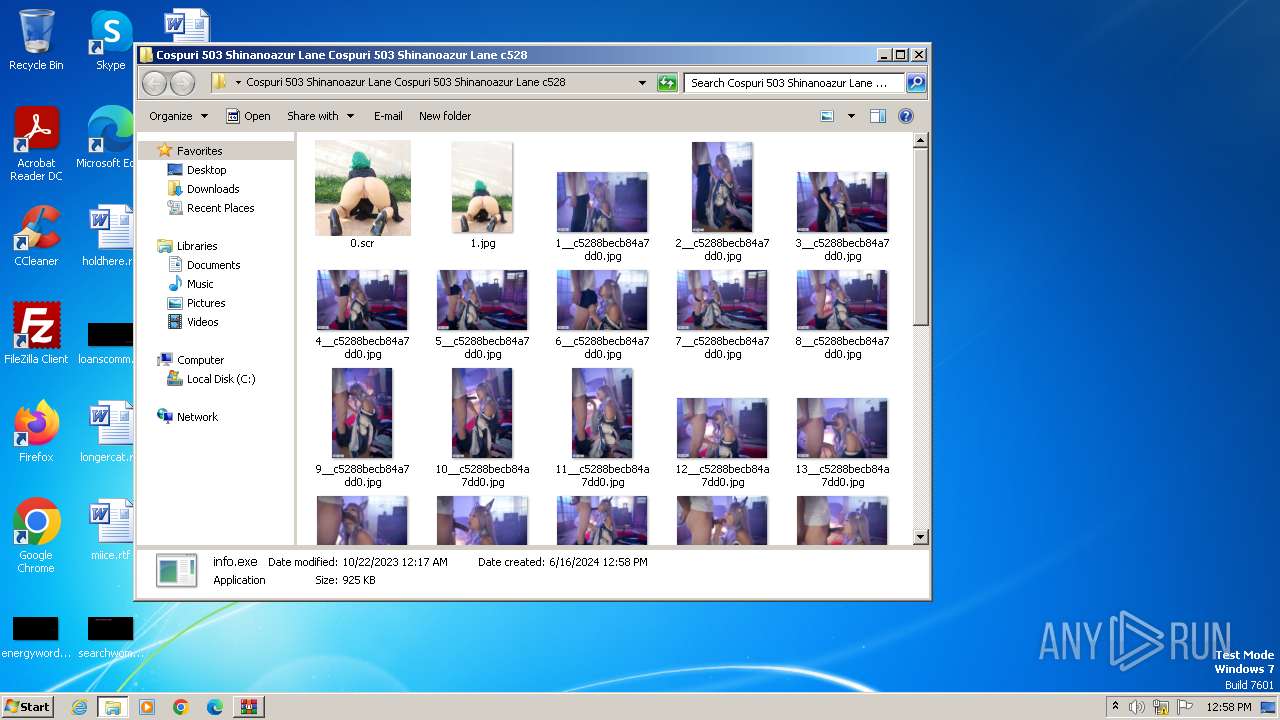Click the Windows Explorer taskbar button

pyautogui.click(x=112, y=707)
